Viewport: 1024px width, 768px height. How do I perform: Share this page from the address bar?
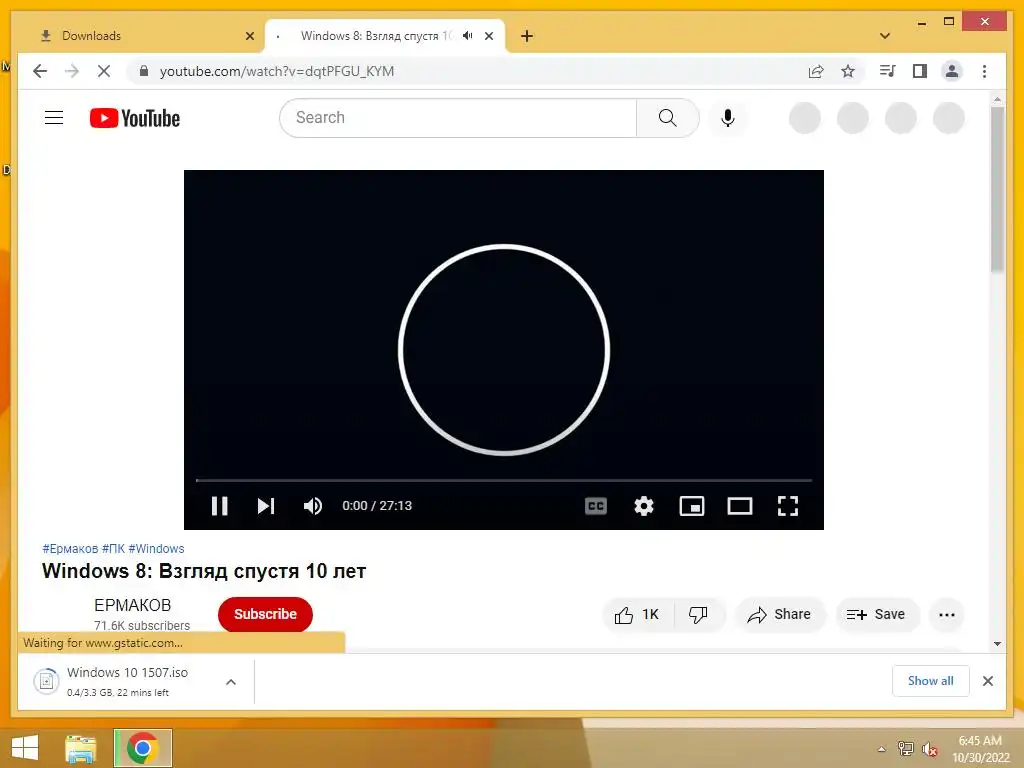(816, 71)
